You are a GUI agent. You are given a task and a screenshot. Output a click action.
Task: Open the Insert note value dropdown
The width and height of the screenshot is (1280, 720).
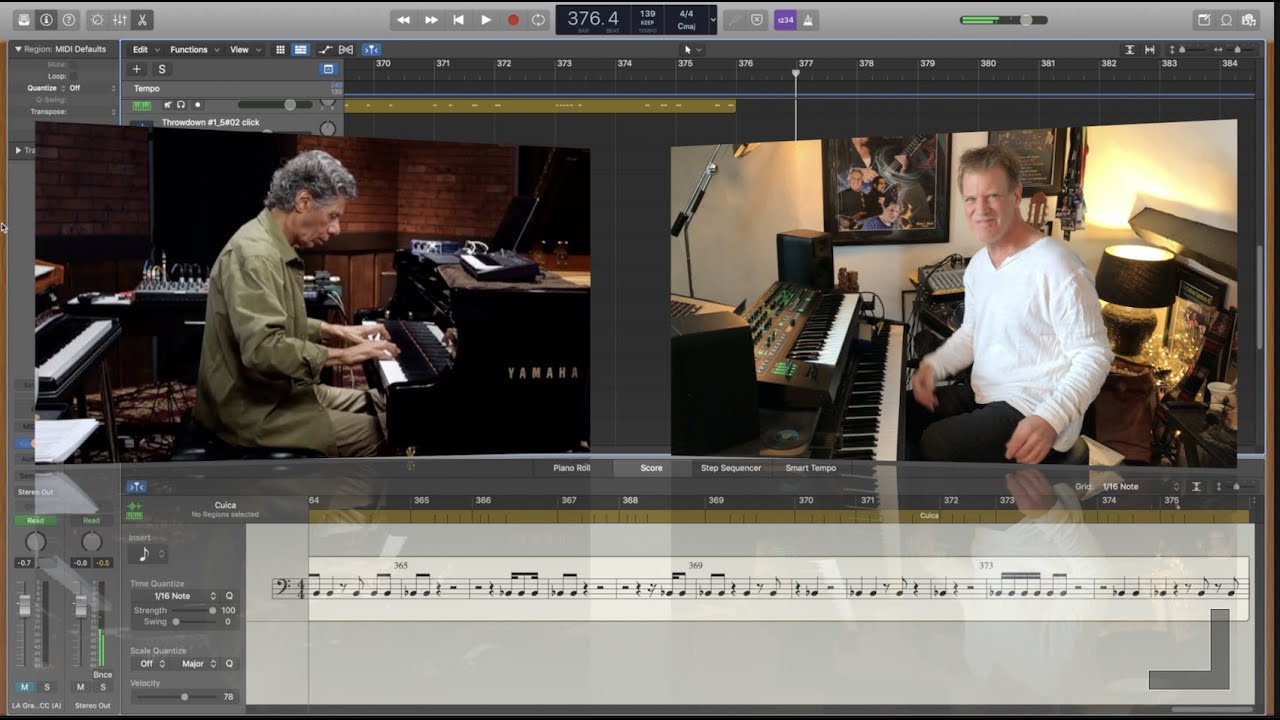[149, 554]
